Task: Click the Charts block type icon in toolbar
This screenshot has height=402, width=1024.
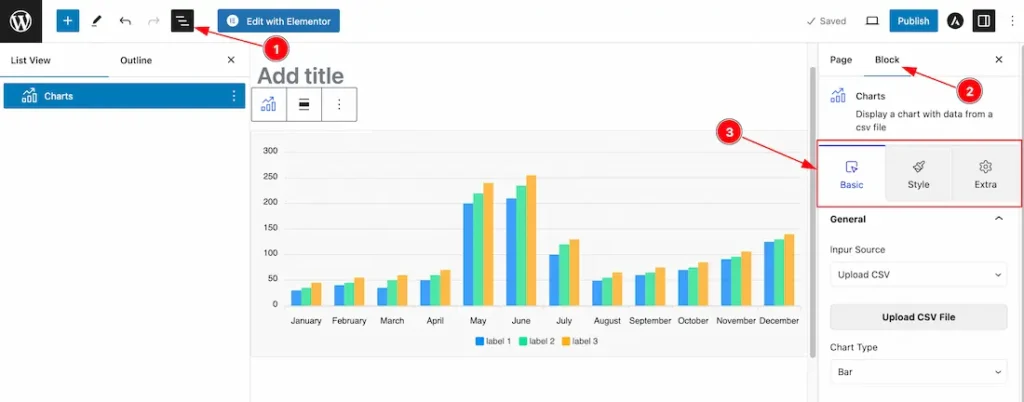Action: [x=268, y=104]
